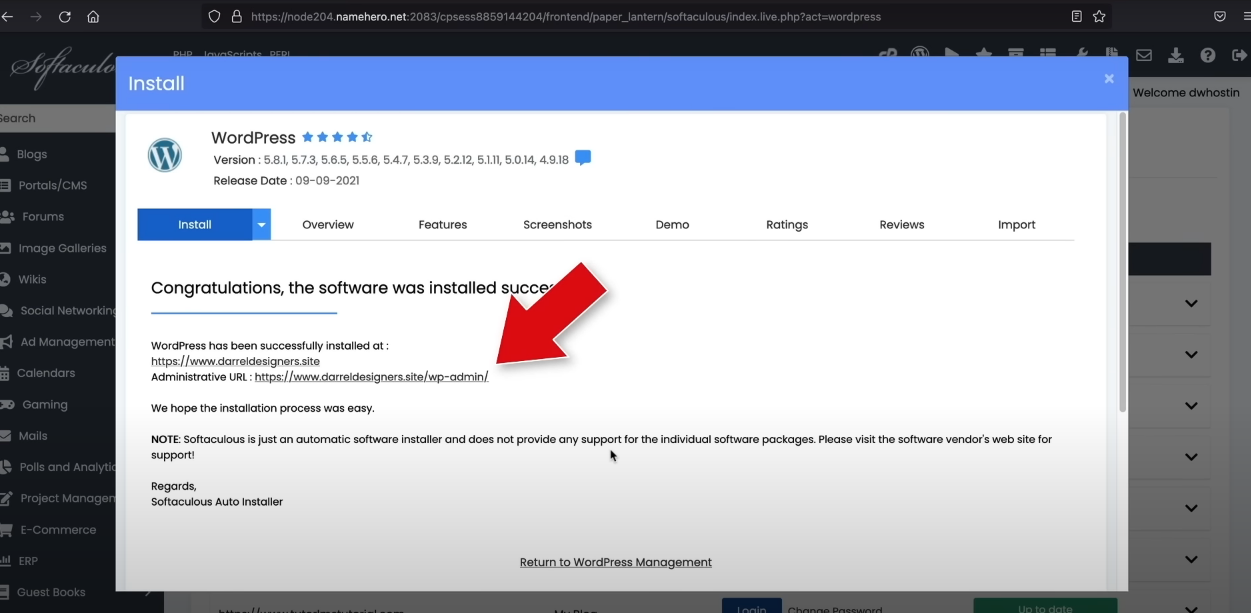Expand the Portals/CMS category
Image resolution: width=1251 pixels, height=613 pixels.
click(x=52, y=185)
